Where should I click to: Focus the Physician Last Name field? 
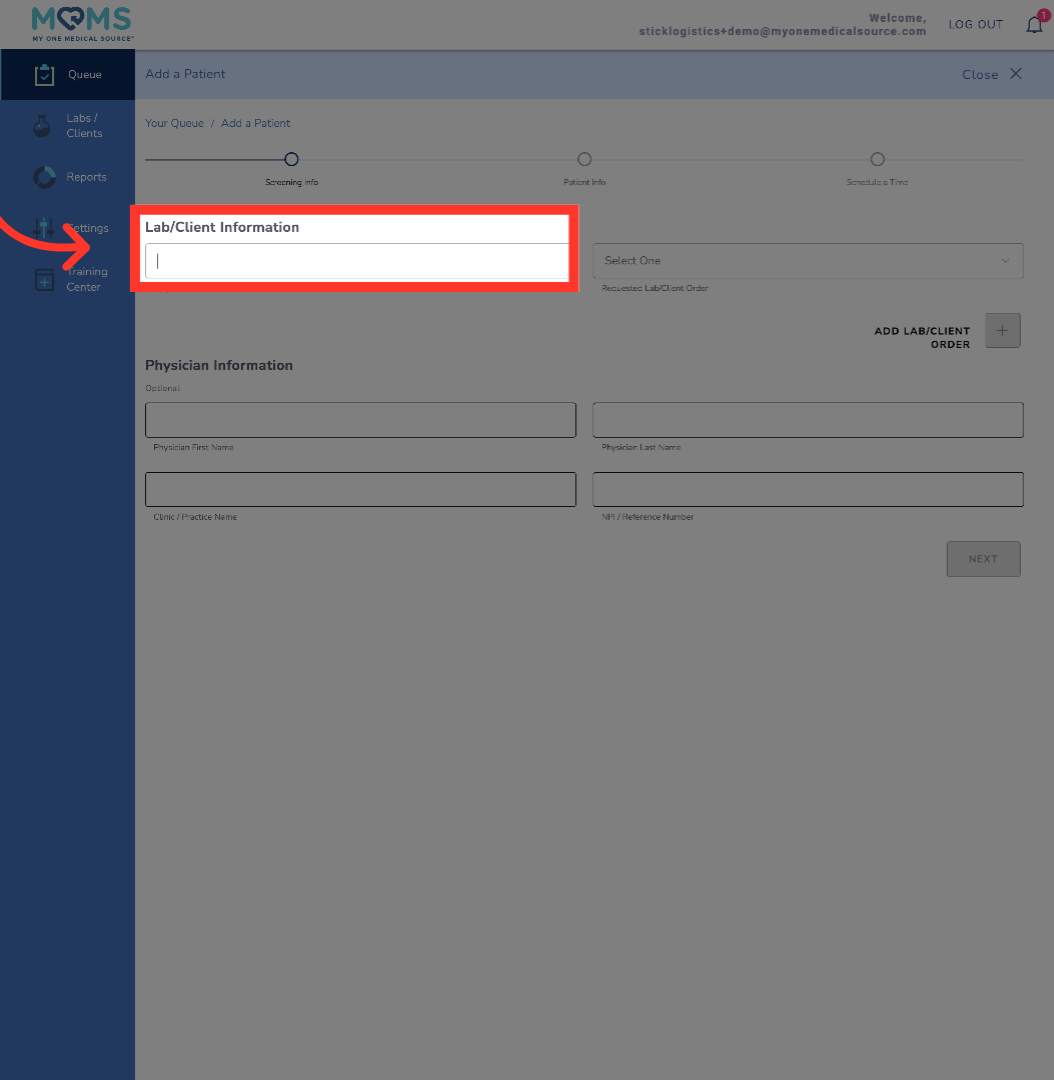coord(807,420)
